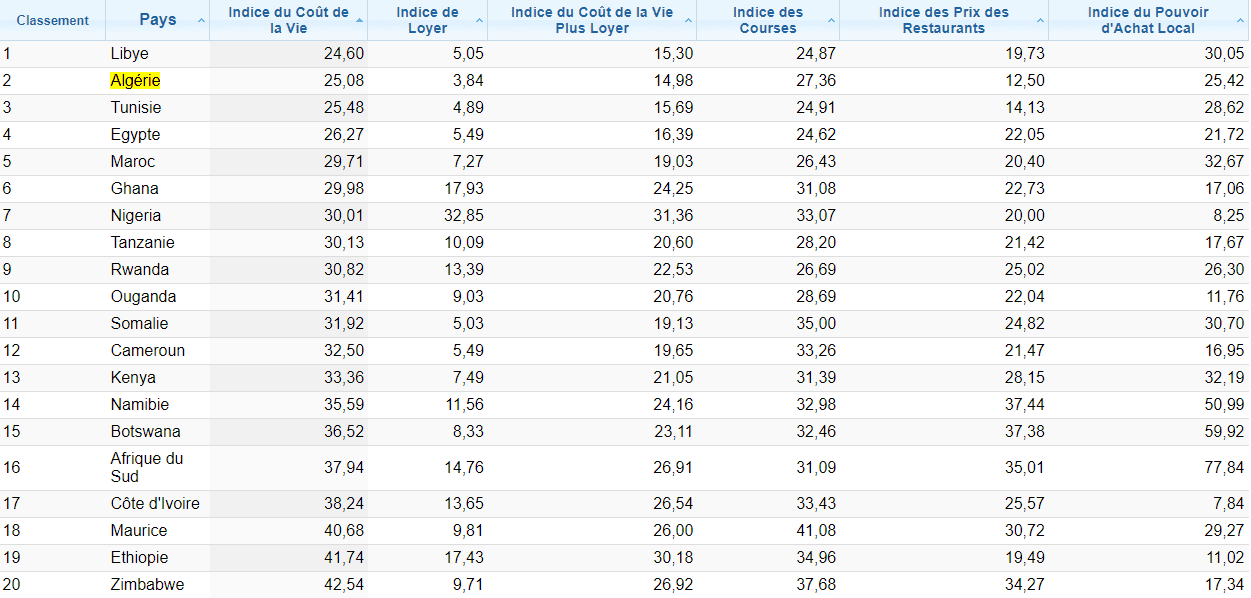Click sort arrow for Coût de la Vie Plus Loyer
The height and width of the screenshot is (598, 1251).
[x=689, y=21]
